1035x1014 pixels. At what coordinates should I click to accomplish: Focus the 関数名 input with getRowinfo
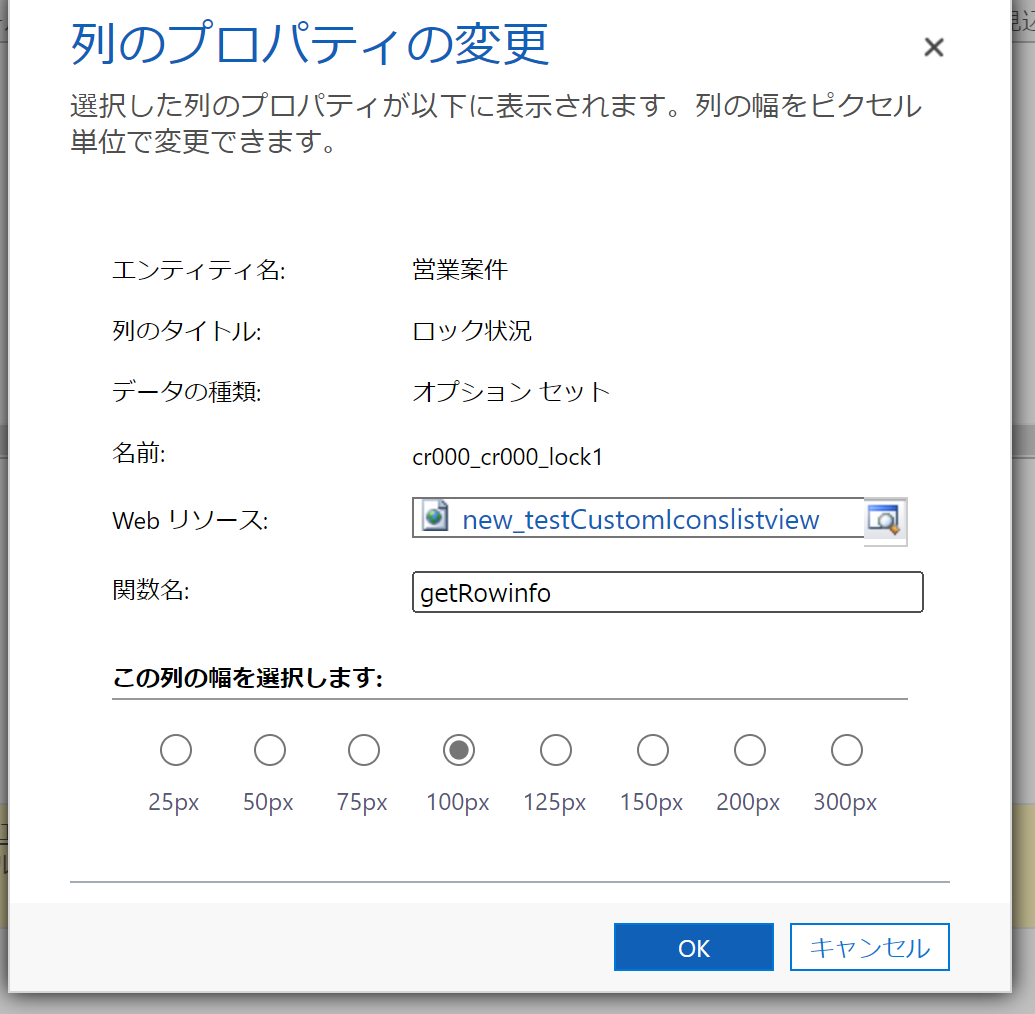[667, 592]
